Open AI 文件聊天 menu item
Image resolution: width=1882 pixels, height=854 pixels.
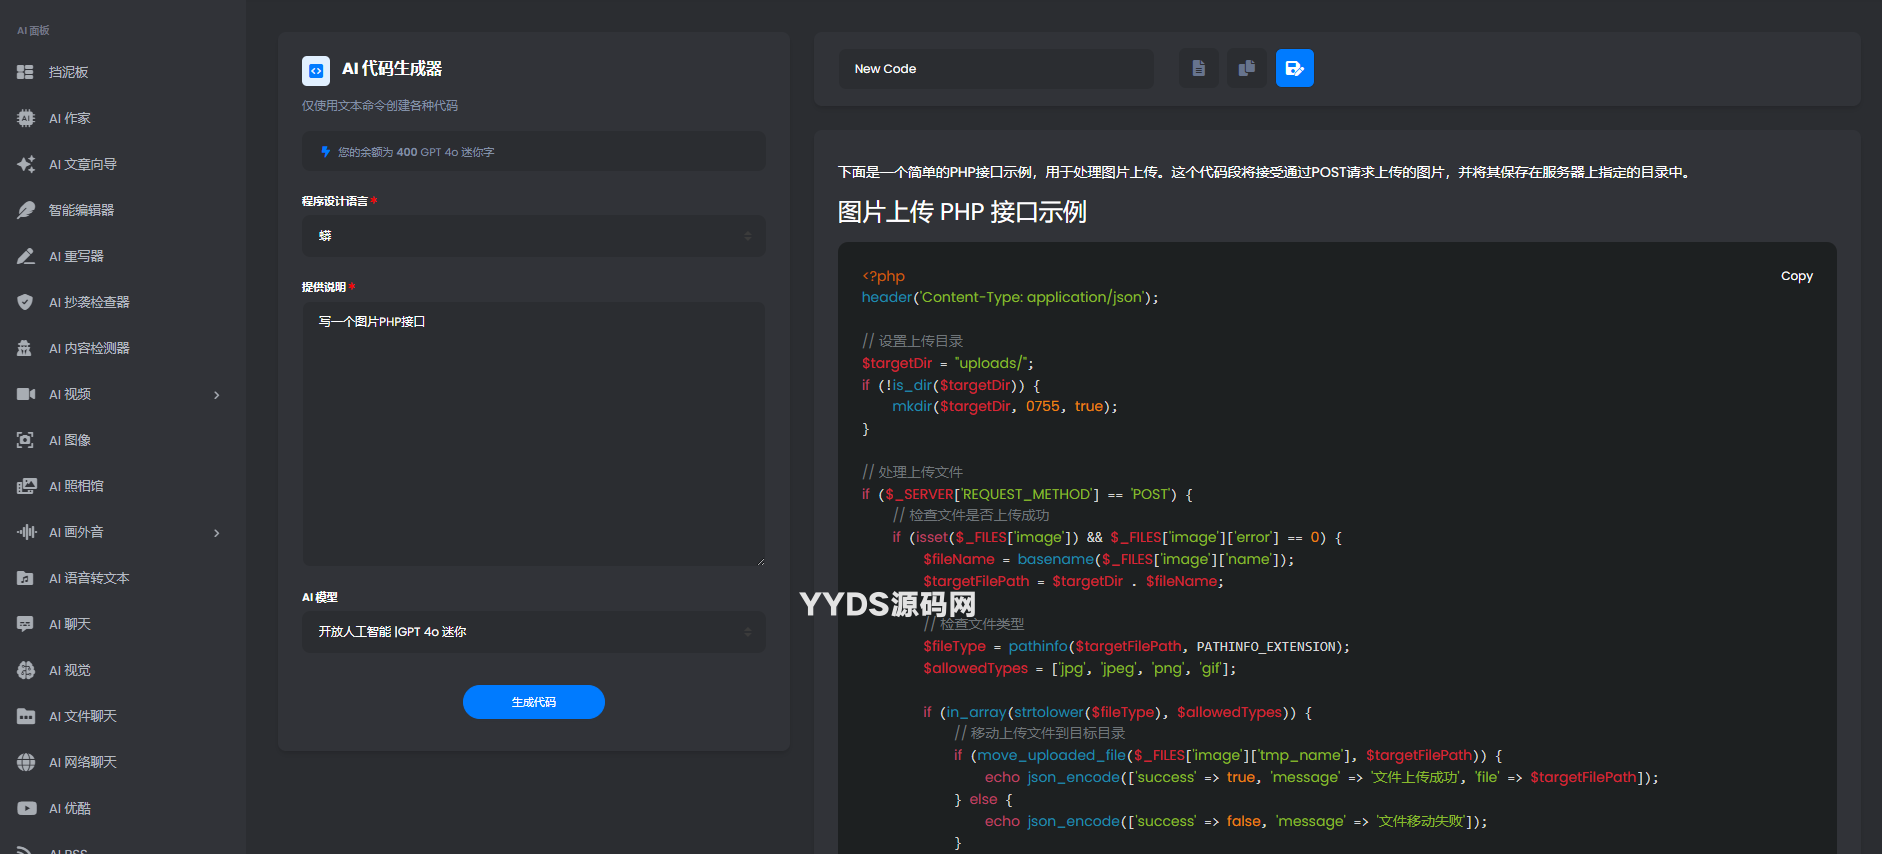click(82, 716)
